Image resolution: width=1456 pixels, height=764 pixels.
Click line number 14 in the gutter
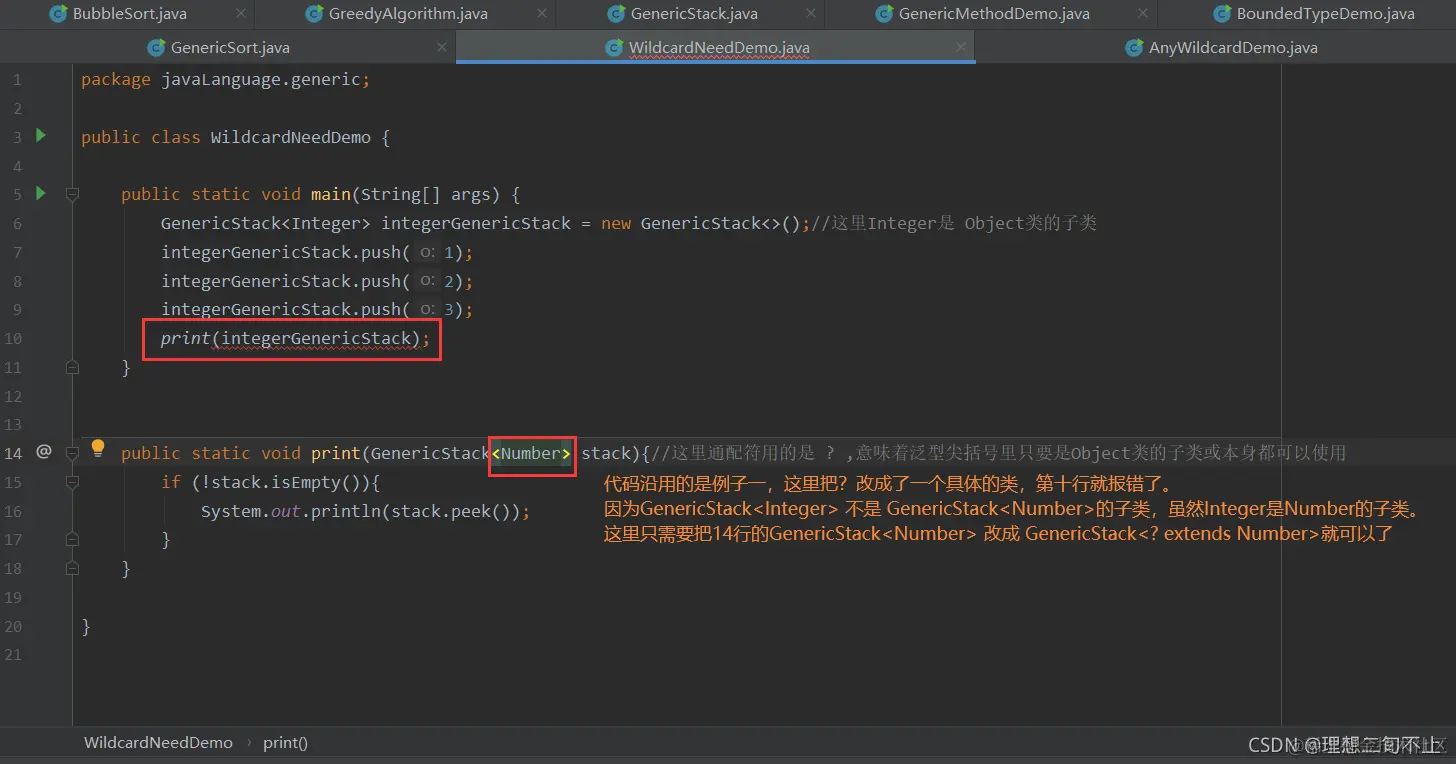tap(13, 453)
